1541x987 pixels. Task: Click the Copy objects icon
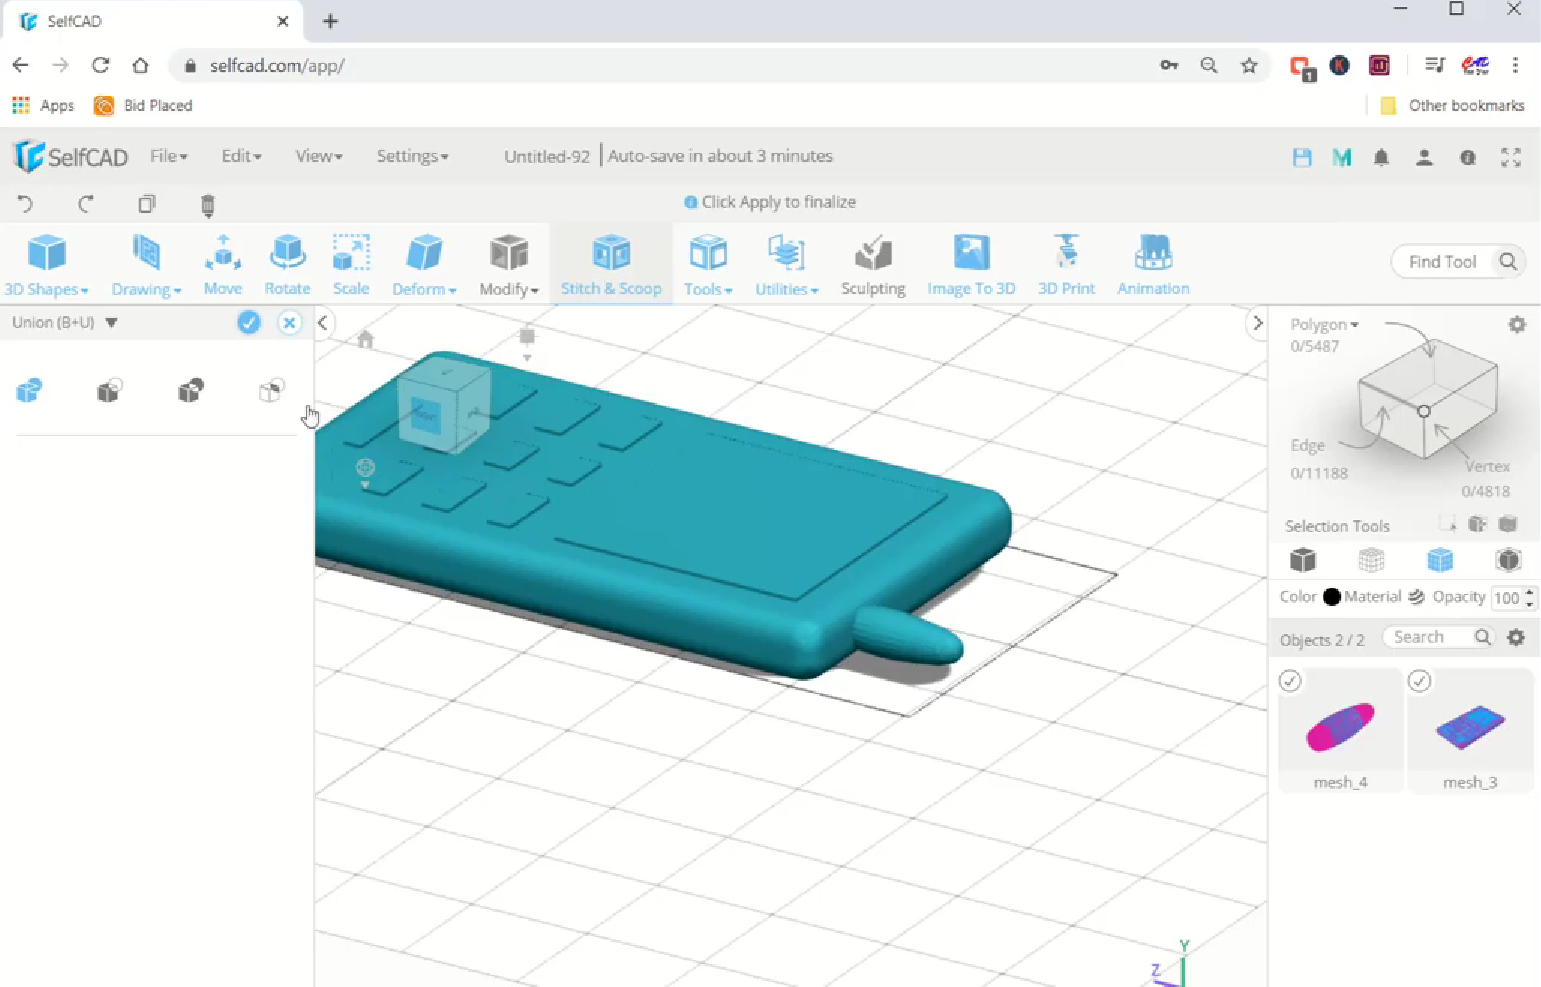147,204
